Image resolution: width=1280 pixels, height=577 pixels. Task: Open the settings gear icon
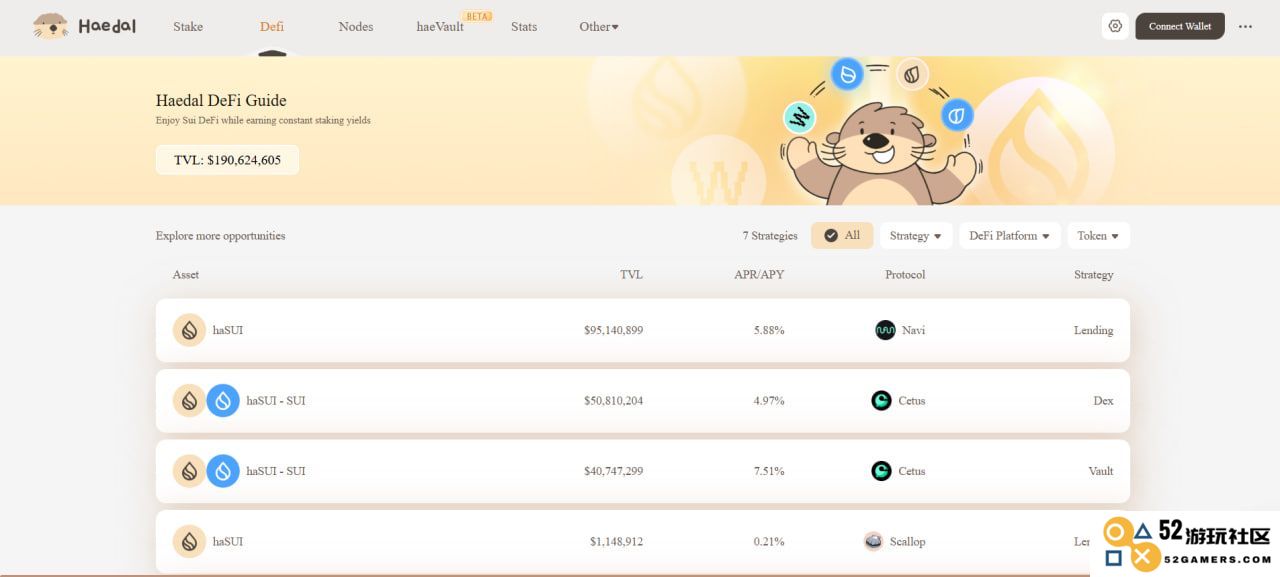coord(1115,26)
